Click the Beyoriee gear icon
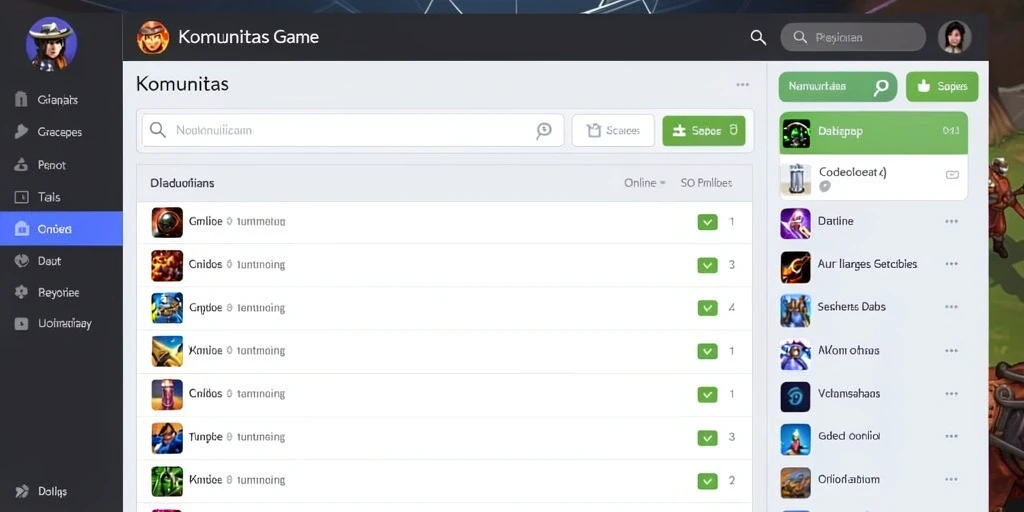1024x512 pixels. [x=22, y=292]
